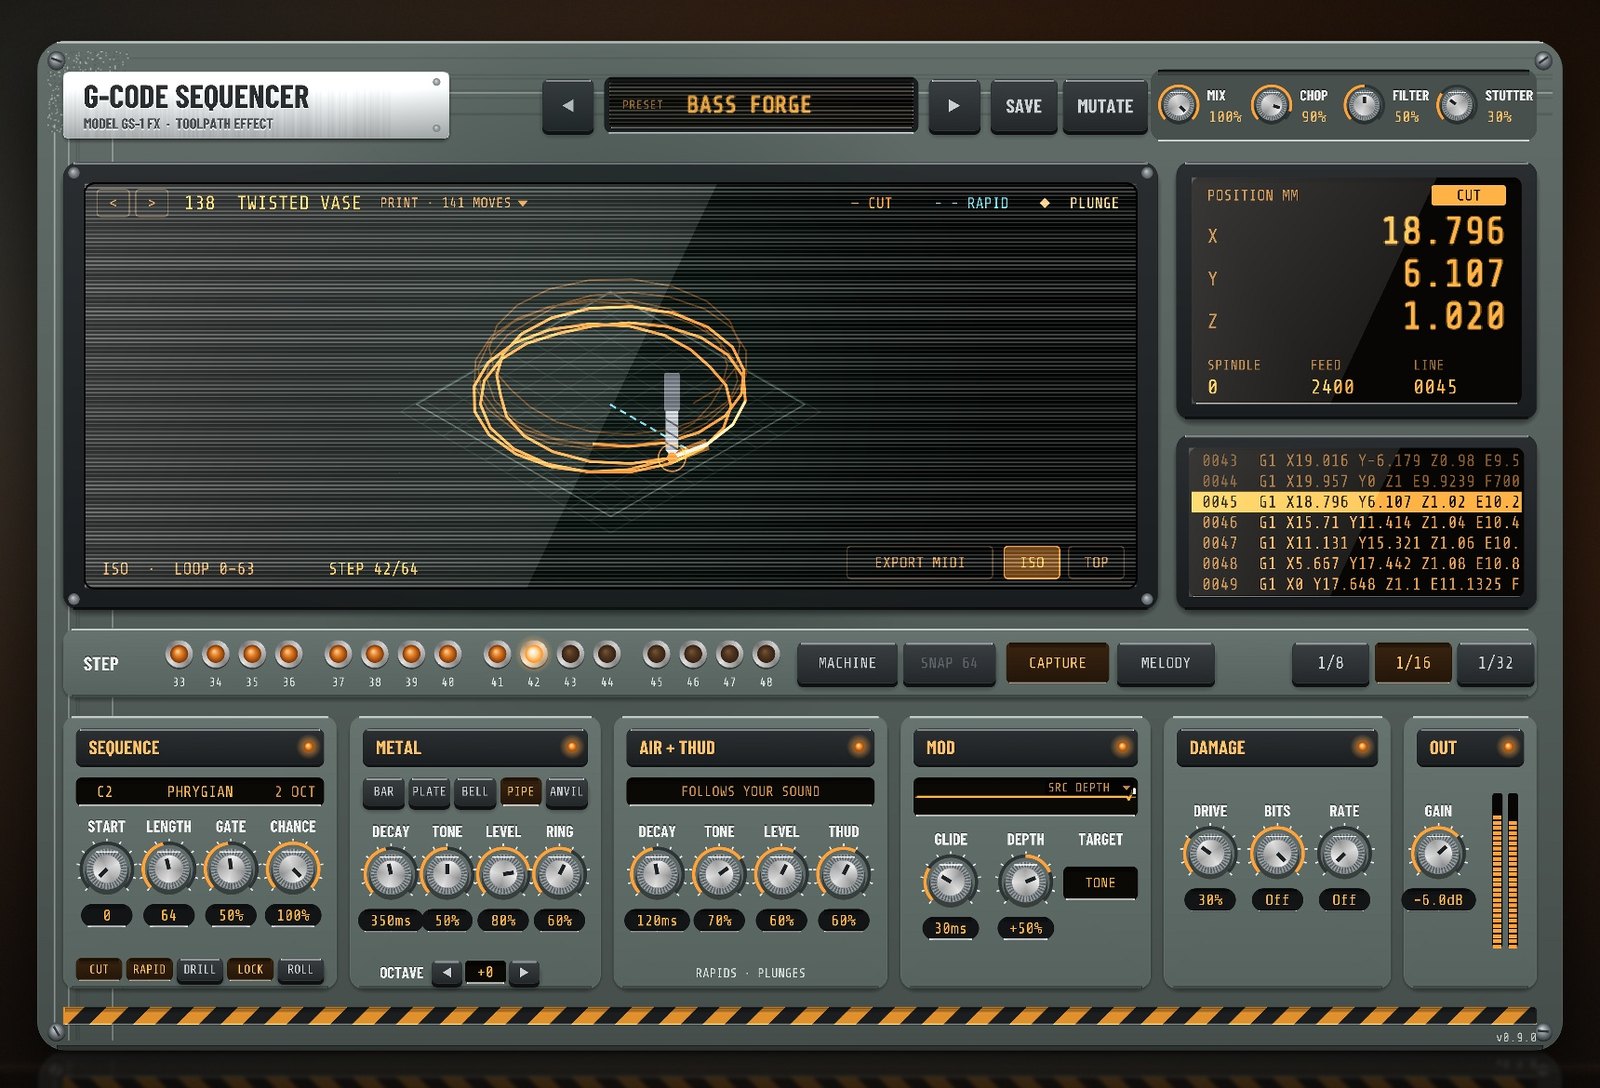Adjust the STUTTER knob
1600x1088 pixels.
[1456, 105]
